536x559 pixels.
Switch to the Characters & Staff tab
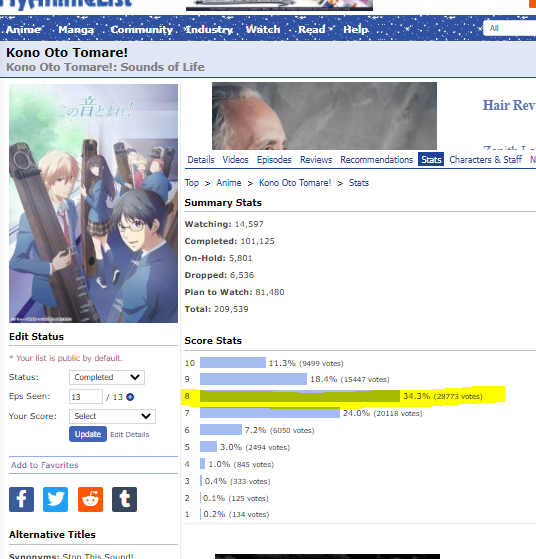(485, 159)
